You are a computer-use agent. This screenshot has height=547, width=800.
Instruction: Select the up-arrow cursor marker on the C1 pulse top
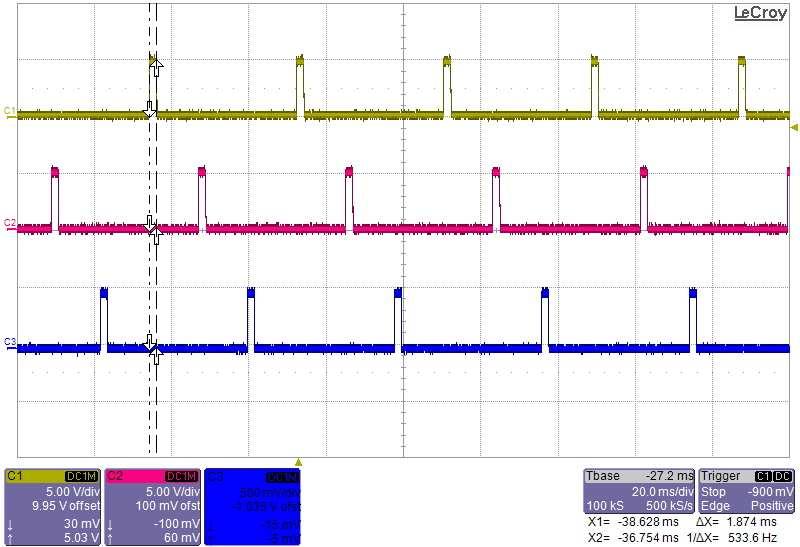pos(157,67)
